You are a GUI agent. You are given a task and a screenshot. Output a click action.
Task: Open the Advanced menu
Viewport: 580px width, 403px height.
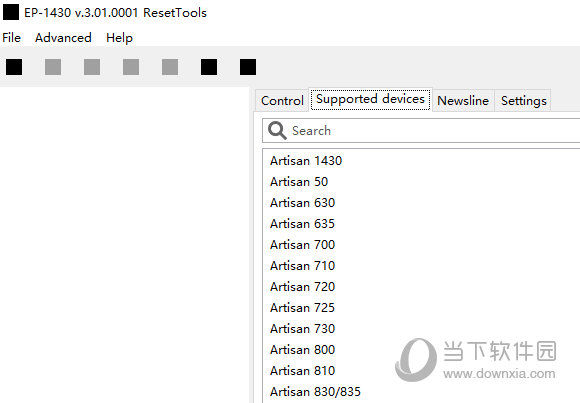[x=63, y=38]
